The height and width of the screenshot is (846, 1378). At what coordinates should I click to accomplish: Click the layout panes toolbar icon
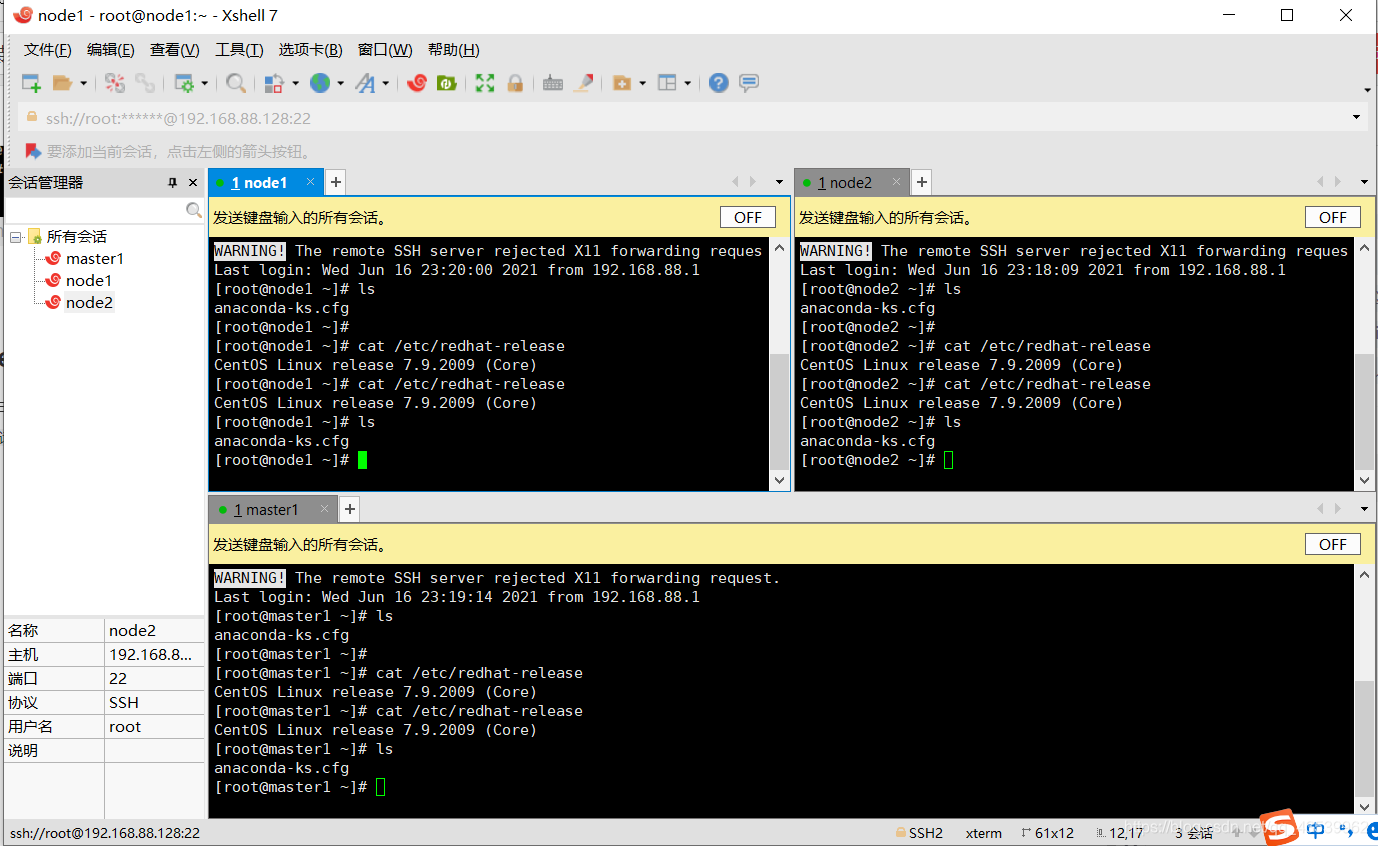point(667,83)
